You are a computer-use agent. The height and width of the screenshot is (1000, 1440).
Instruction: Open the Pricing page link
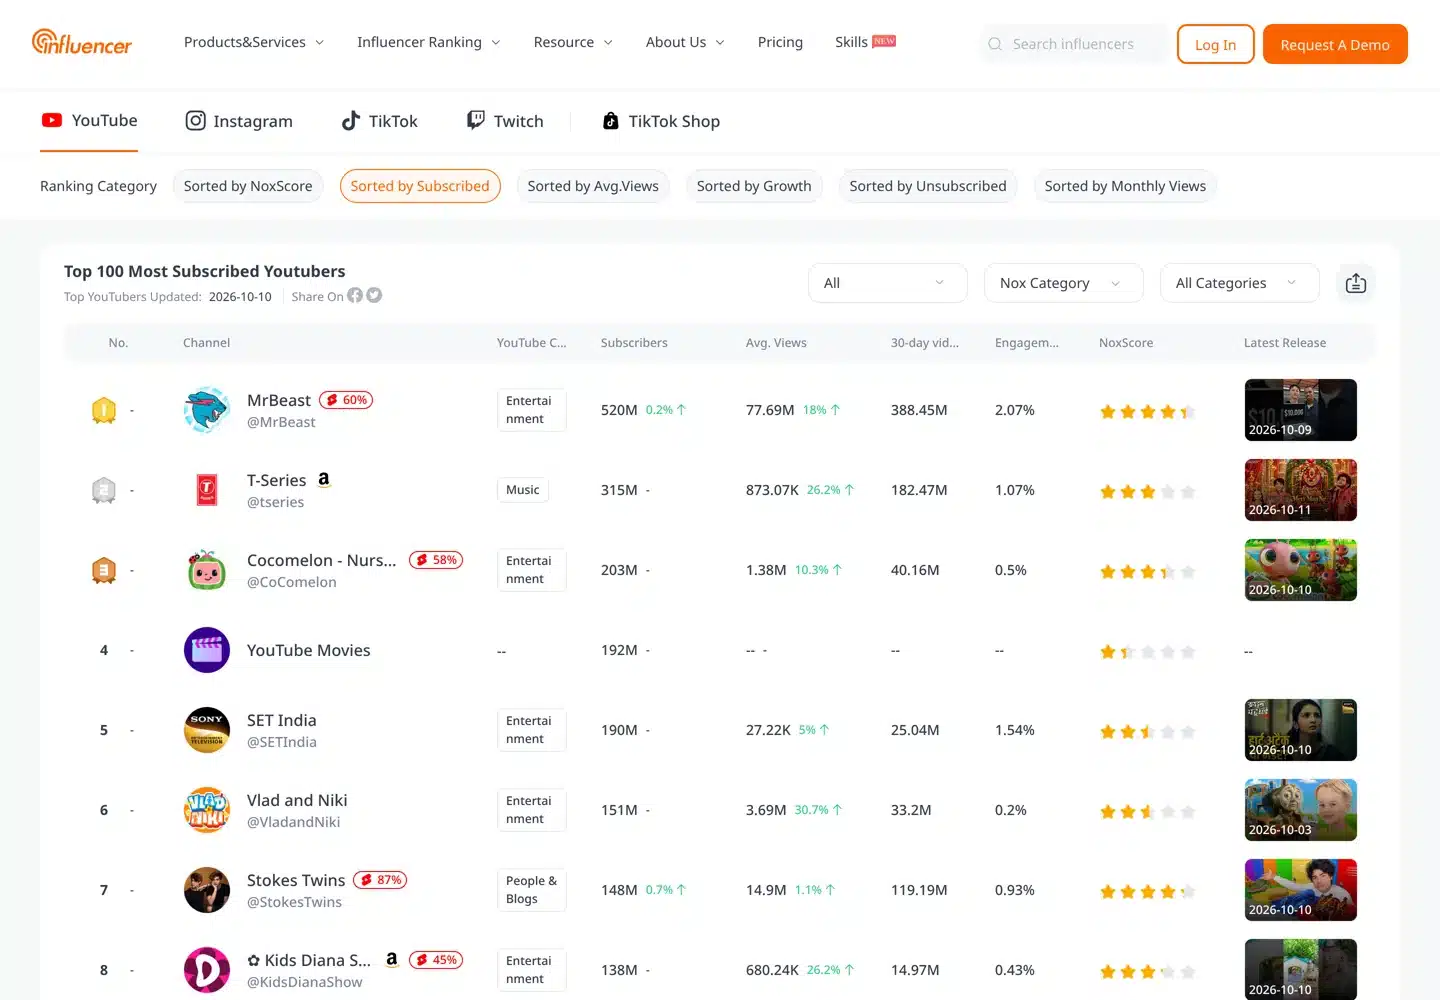(x=780, y=42)
